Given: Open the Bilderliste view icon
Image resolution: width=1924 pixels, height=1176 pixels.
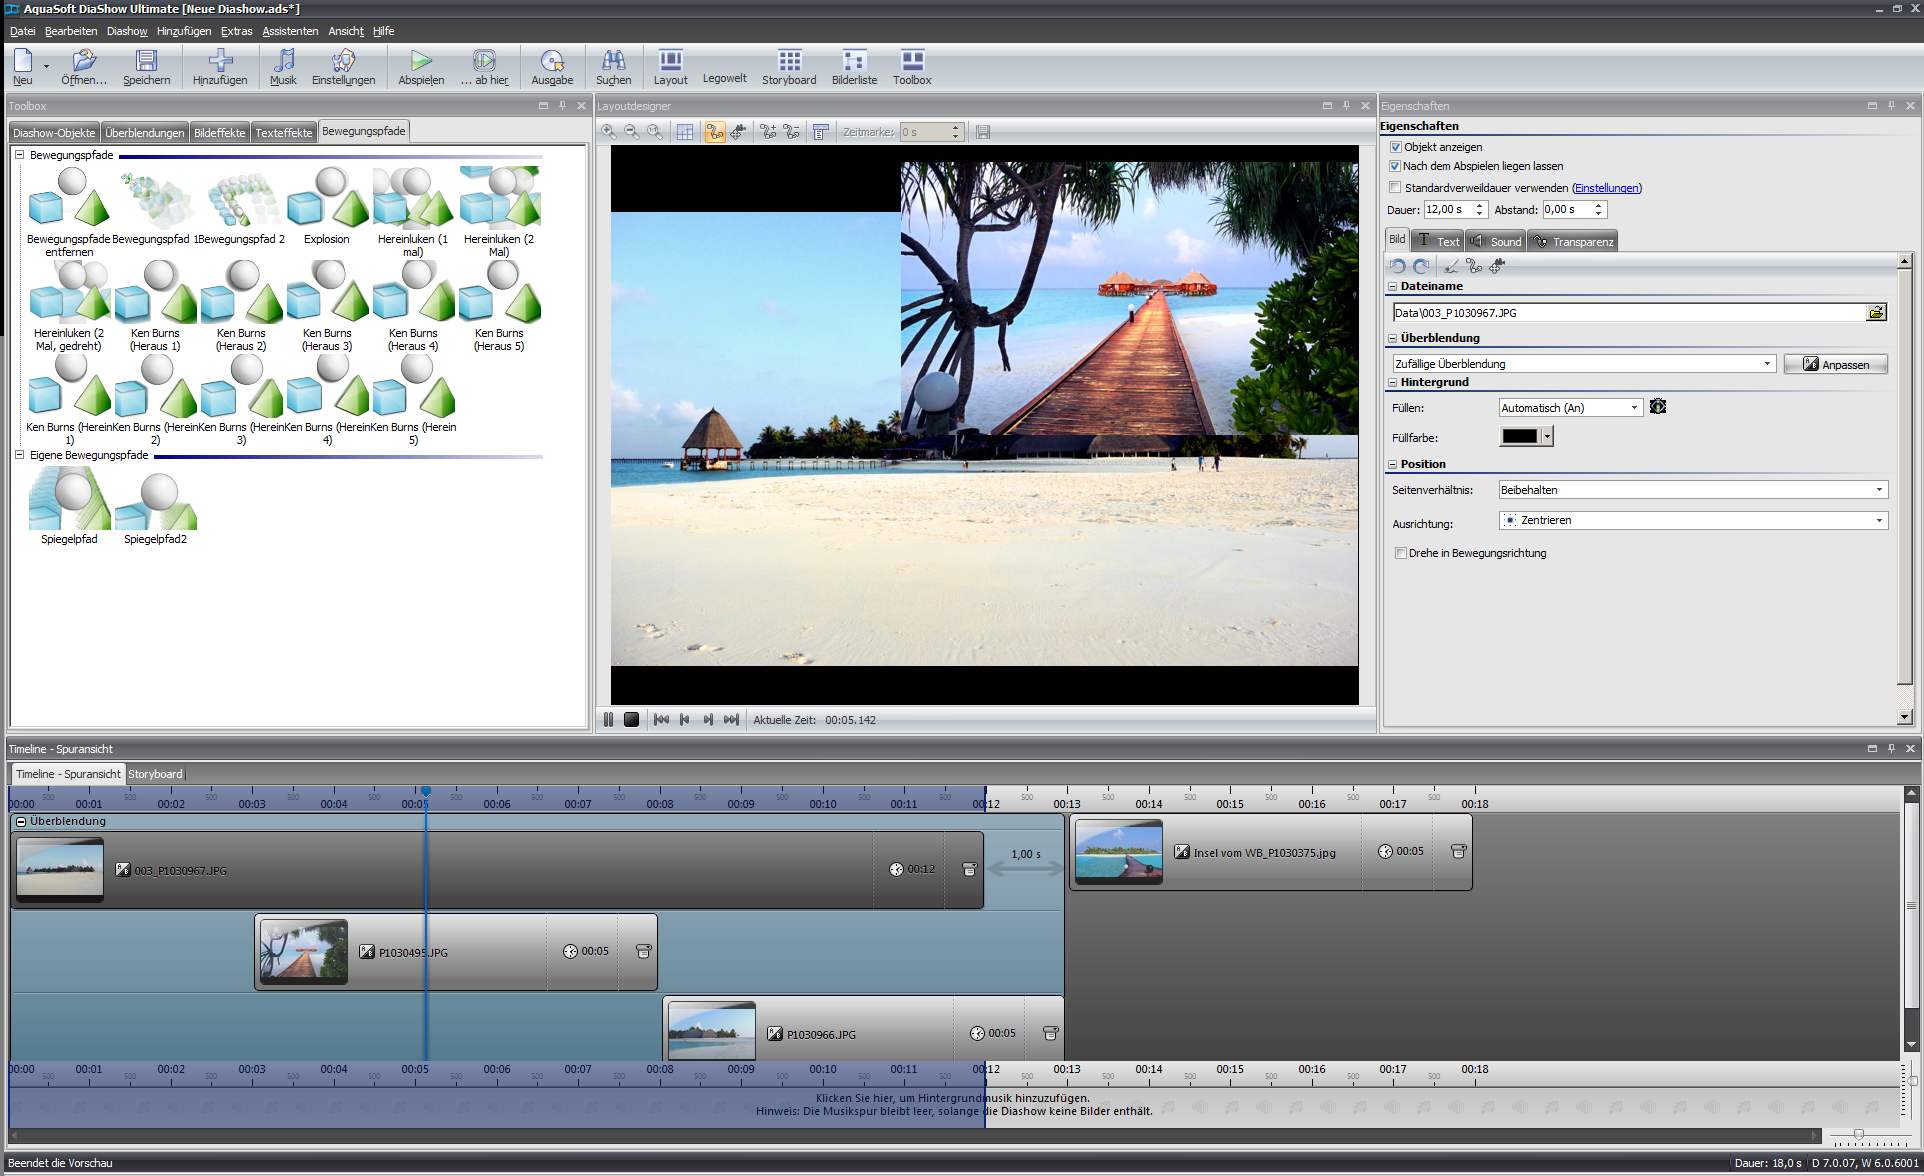Looking at the screenshot, I should 853,66.
